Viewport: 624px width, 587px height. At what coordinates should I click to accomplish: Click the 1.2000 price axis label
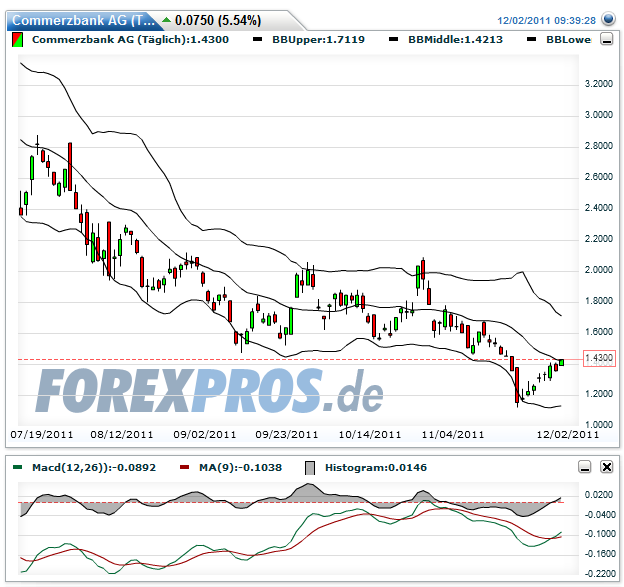[599, 394]
